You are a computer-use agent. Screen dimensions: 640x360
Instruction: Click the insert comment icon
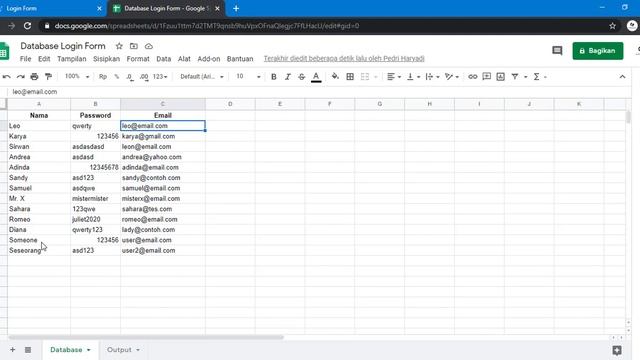coord(487,77)
